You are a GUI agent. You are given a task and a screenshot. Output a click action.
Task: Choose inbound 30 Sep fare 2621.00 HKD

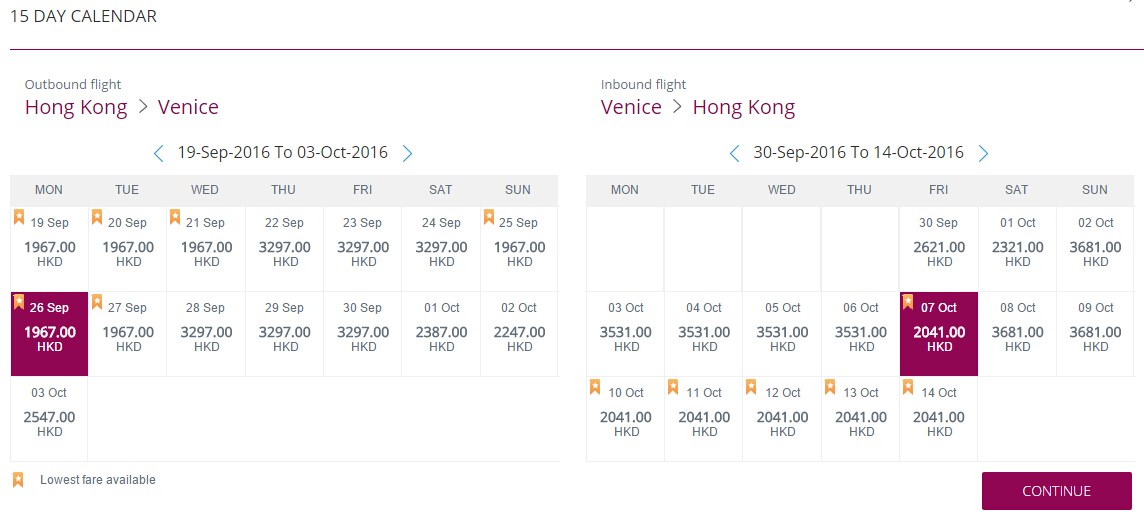(x=938, y=249)
